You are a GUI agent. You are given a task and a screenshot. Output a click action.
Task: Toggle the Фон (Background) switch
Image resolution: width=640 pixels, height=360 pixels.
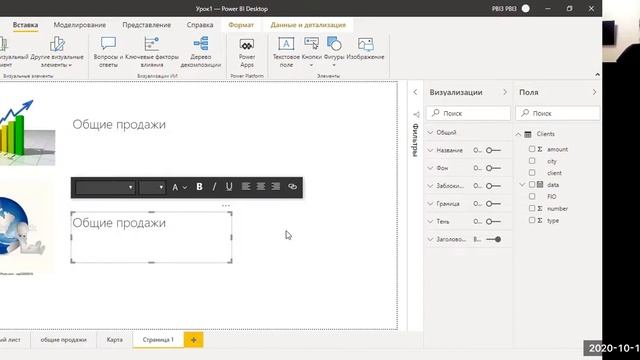tap(493, 168)
